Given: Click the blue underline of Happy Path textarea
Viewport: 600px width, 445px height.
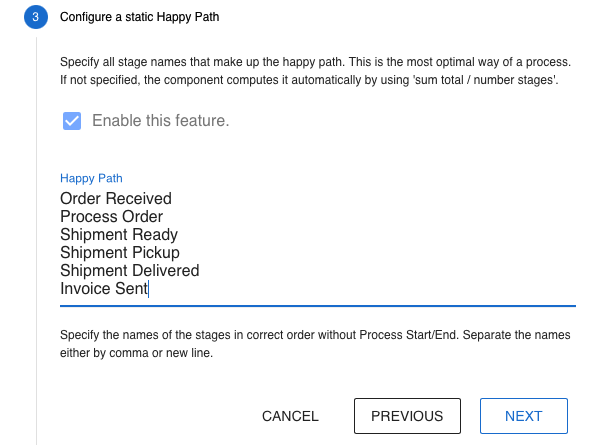Looking at the screenshot, I should tap(318, 305).
